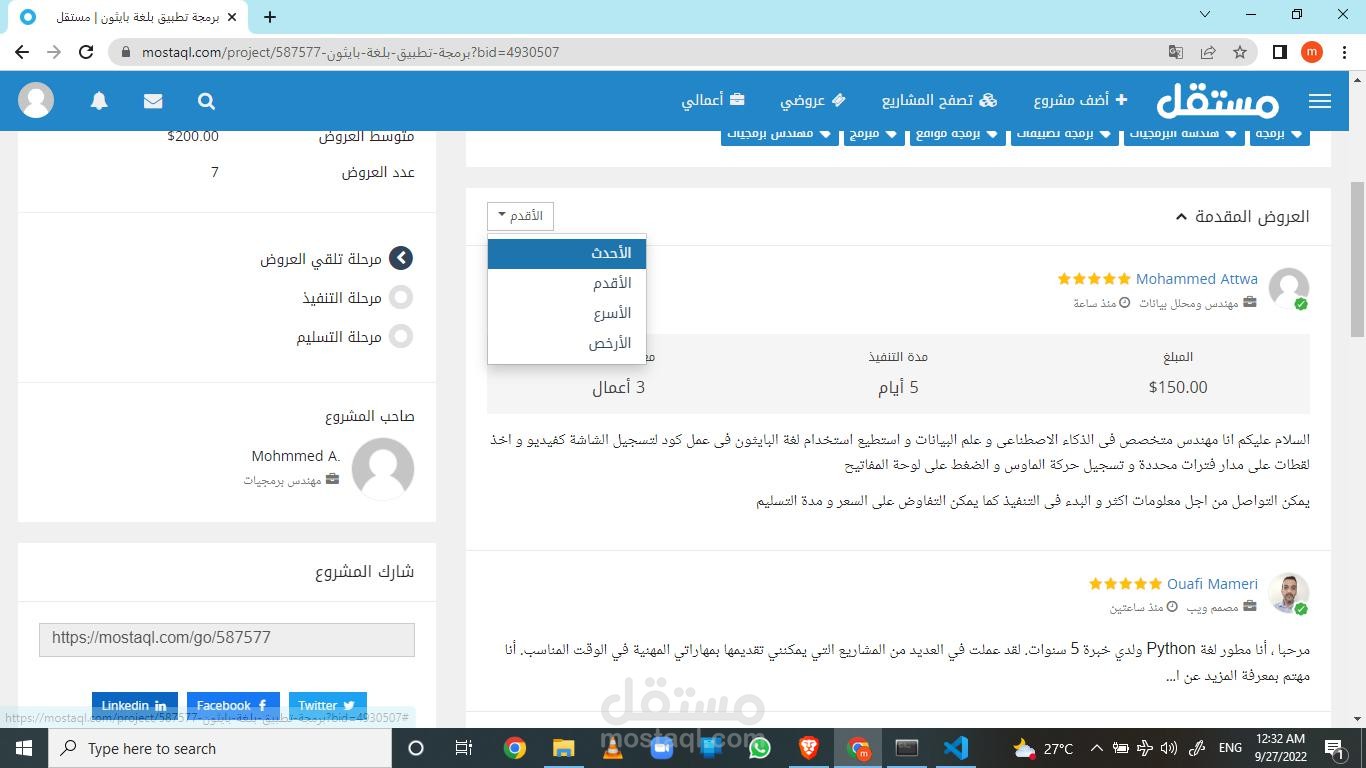
Task: Select الأرخص in sort dropdown
Action: click(x=567, y=343)
